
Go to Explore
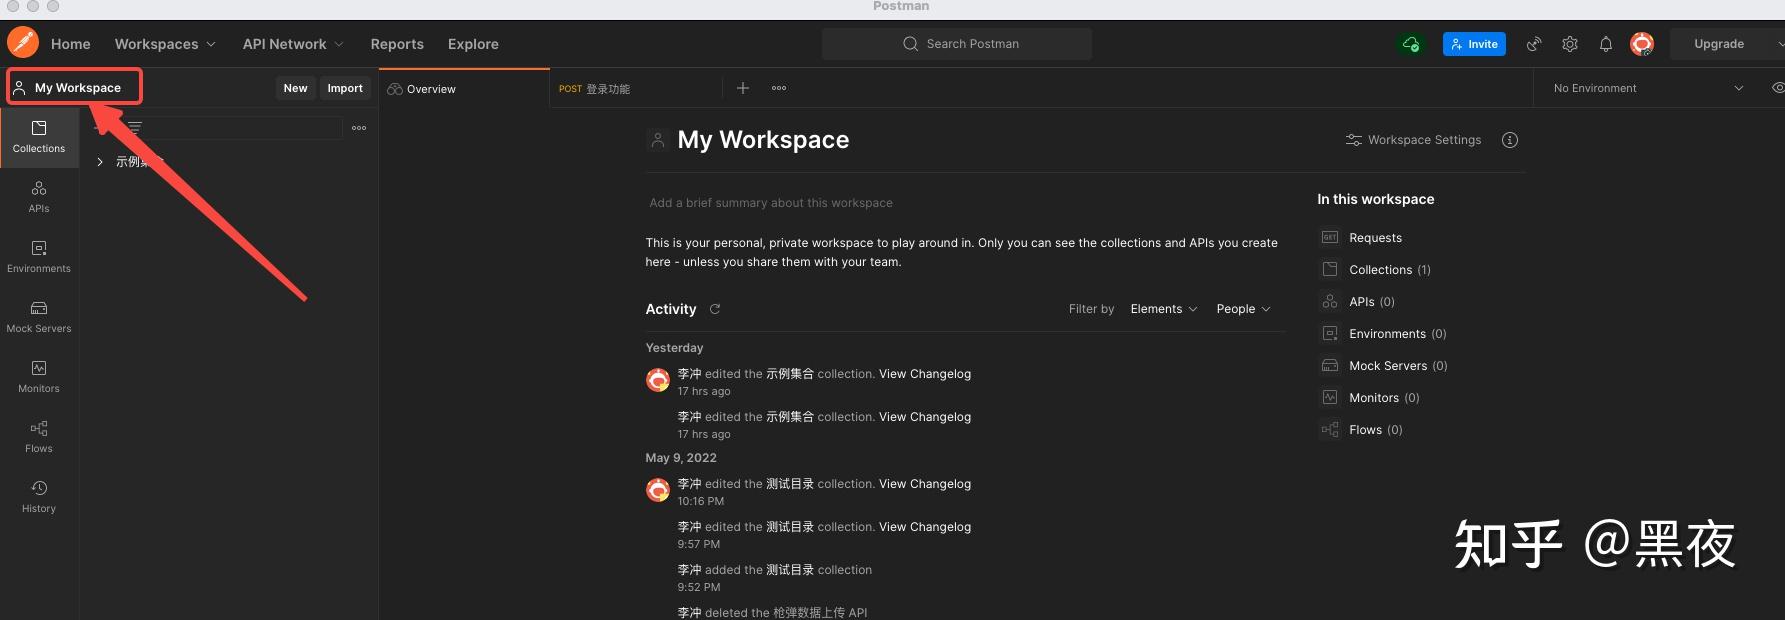click(473, 44)
